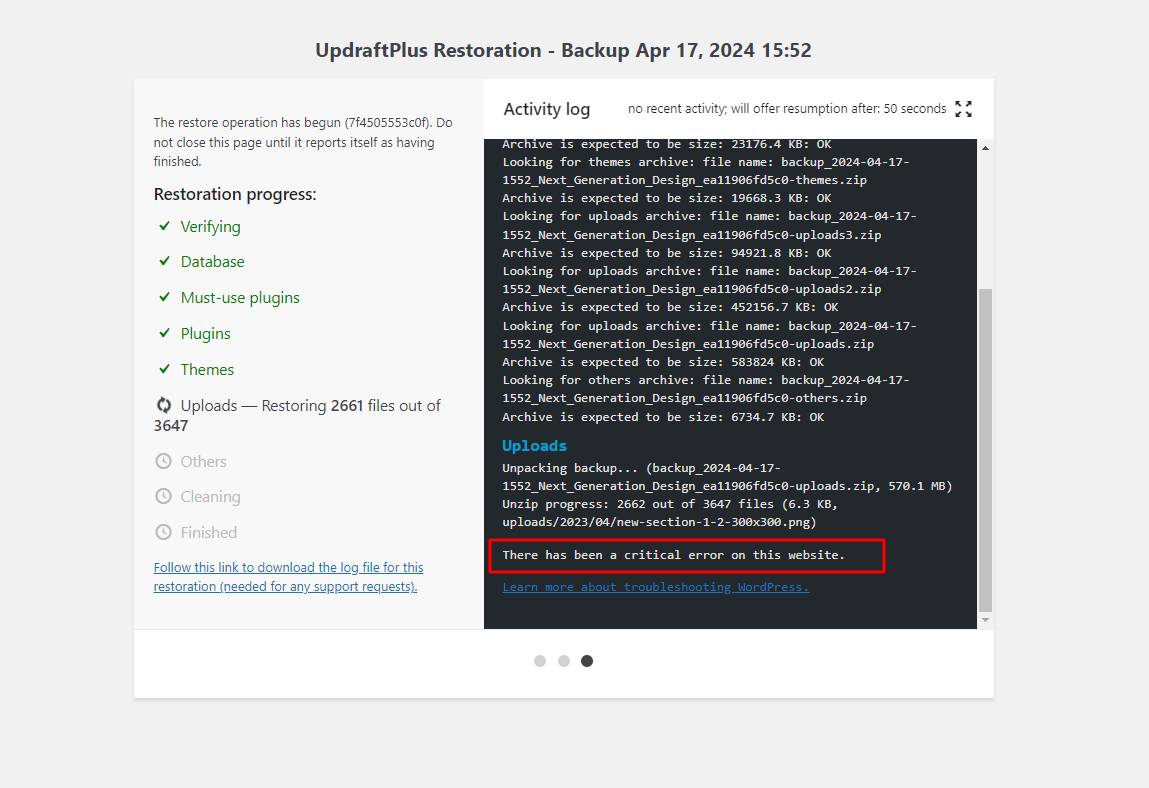The height and width of the screenshot is (788, 1149).
Task: Click the green checkmark beside Verifying
Action: tap(164, 226)
